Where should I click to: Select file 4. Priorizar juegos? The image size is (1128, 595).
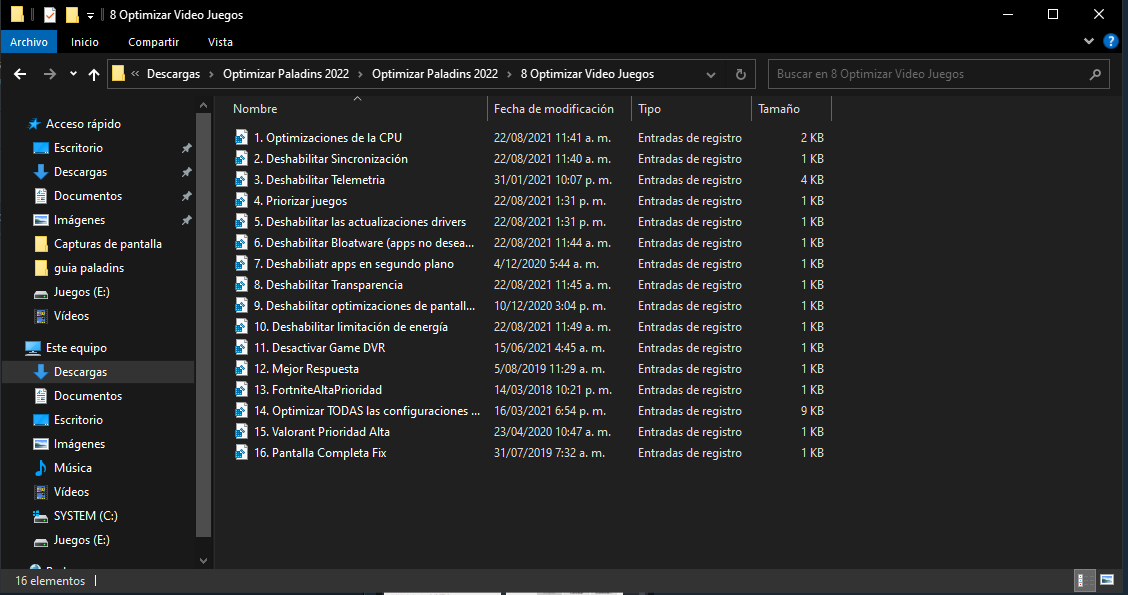click(x=300, y=201)
